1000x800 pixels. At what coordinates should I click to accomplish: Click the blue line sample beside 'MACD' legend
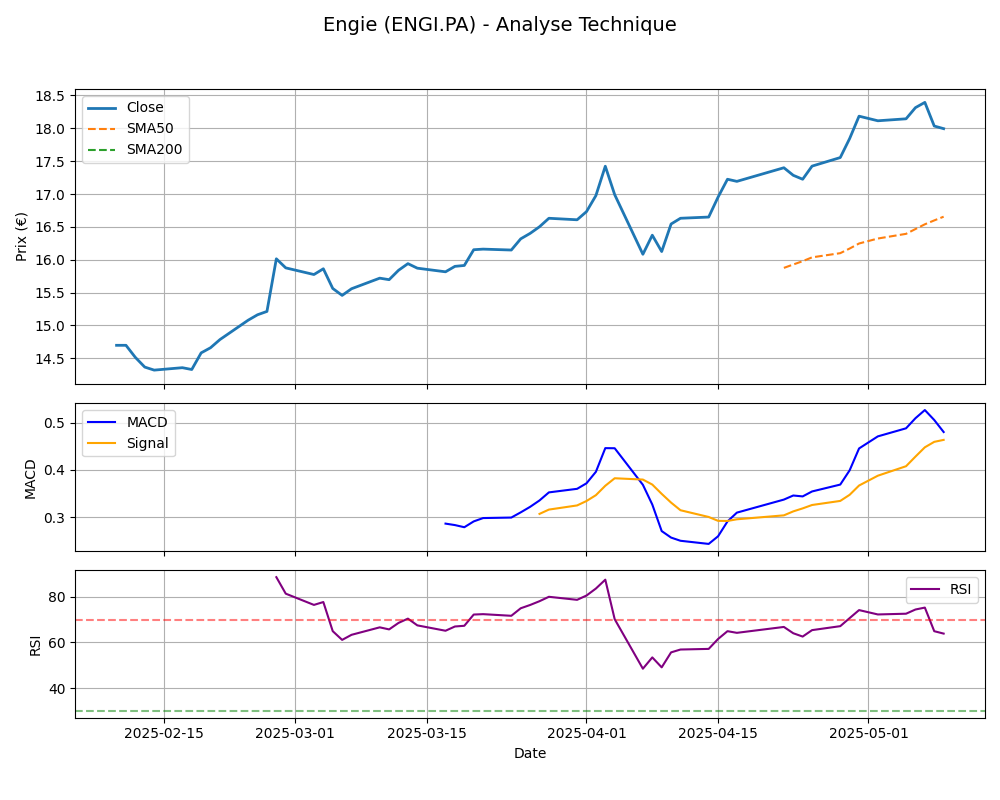[102, 422]
